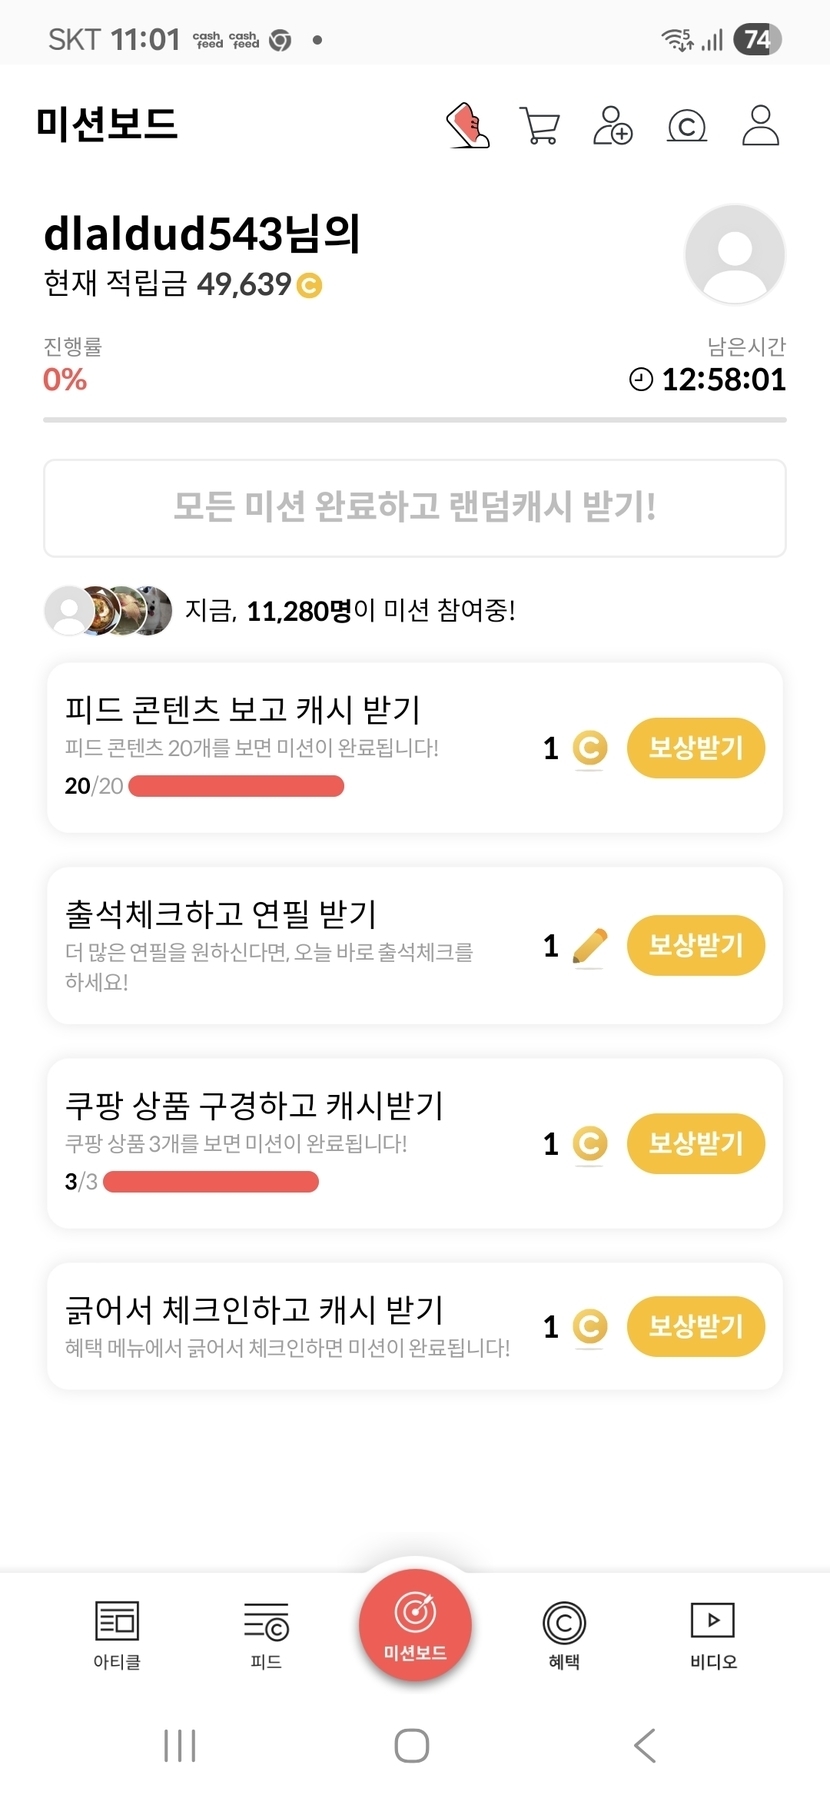Switch to the 피드 tab
The width and height of the screenshot is (830, 1798).
(x=266, y=1634)
